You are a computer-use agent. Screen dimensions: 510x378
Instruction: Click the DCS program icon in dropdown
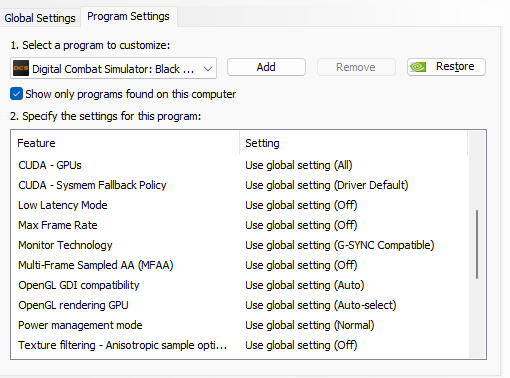pyautogui.click(x=21, y=68)
